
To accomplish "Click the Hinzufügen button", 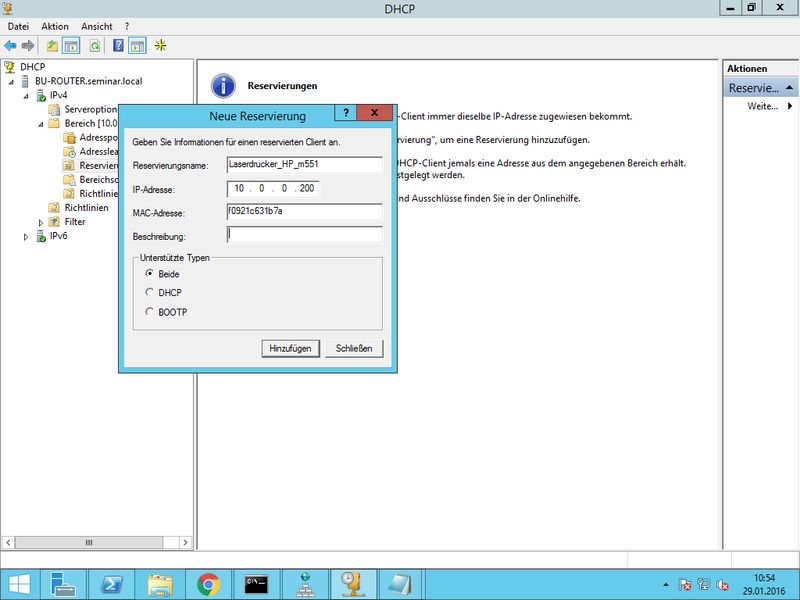I will pyautogui.click(x=291, y=348).
